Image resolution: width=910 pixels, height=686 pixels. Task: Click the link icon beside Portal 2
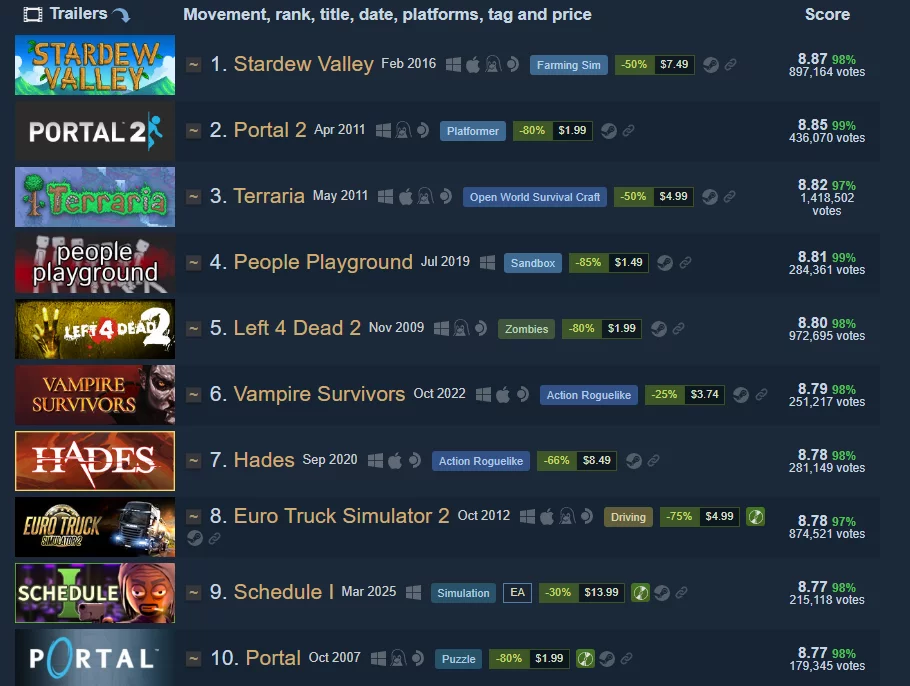628,131
